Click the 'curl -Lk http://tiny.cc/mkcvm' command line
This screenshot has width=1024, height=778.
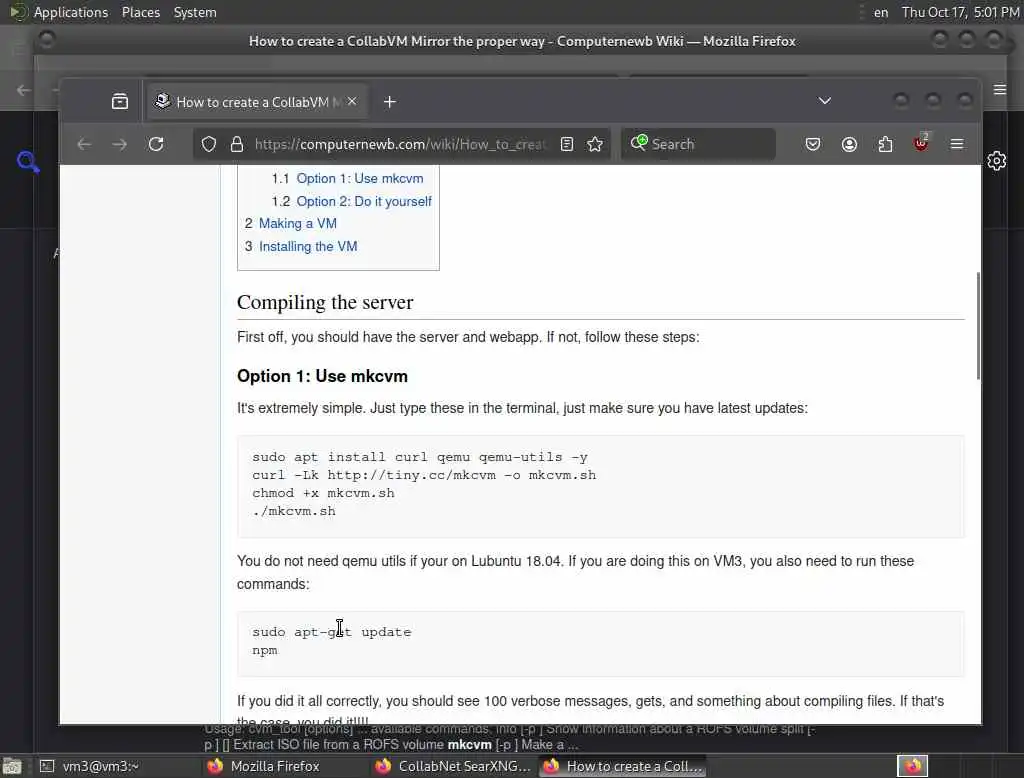coord(424,475)
